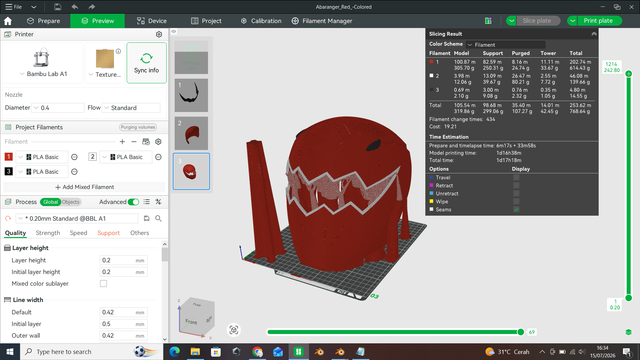
Task: Open Flow Standard dropdown
Action: click(131, 108)
